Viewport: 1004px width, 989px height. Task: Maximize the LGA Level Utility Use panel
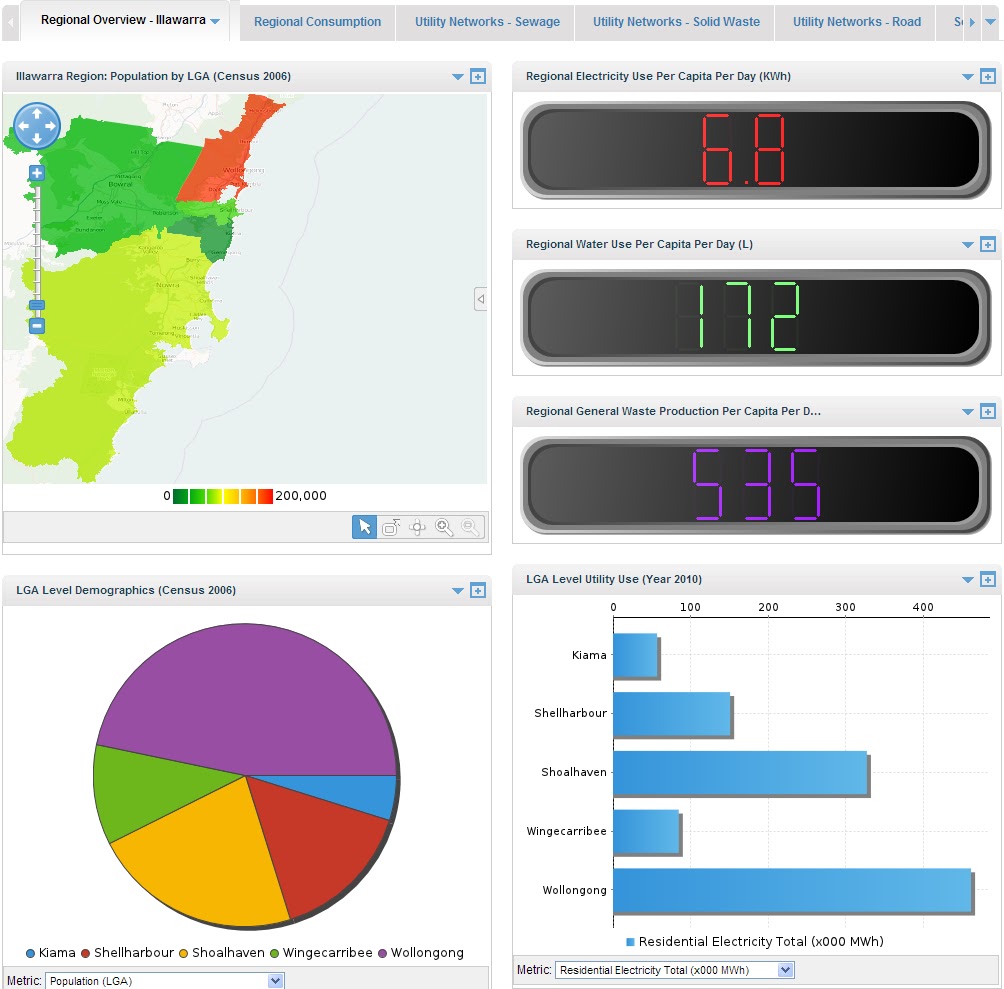989,578
